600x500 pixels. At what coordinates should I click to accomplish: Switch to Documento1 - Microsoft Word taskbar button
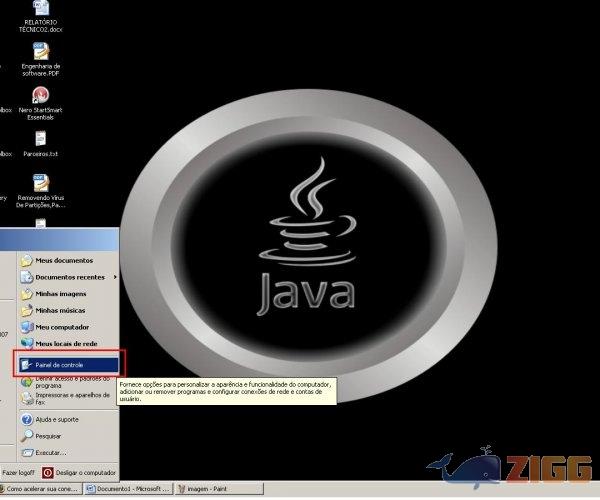[129, 489]
